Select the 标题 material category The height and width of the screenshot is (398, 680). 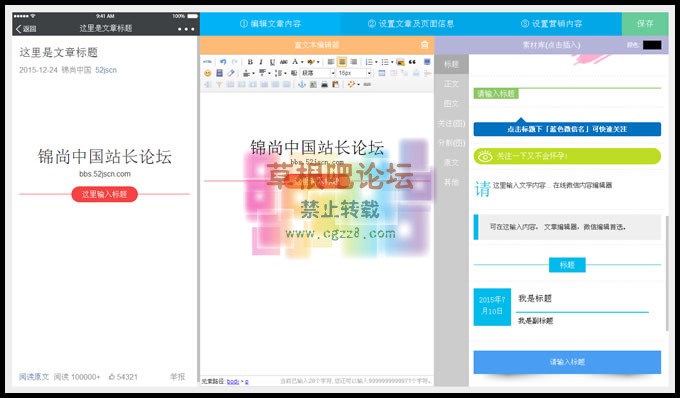451,65
